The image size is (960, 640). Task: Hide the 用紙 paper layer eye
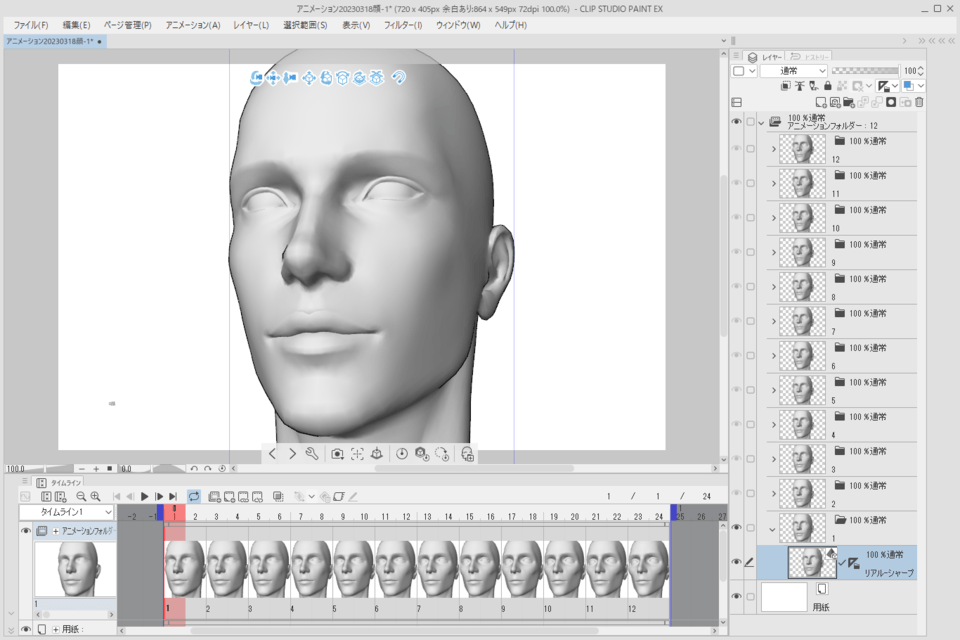737,597
